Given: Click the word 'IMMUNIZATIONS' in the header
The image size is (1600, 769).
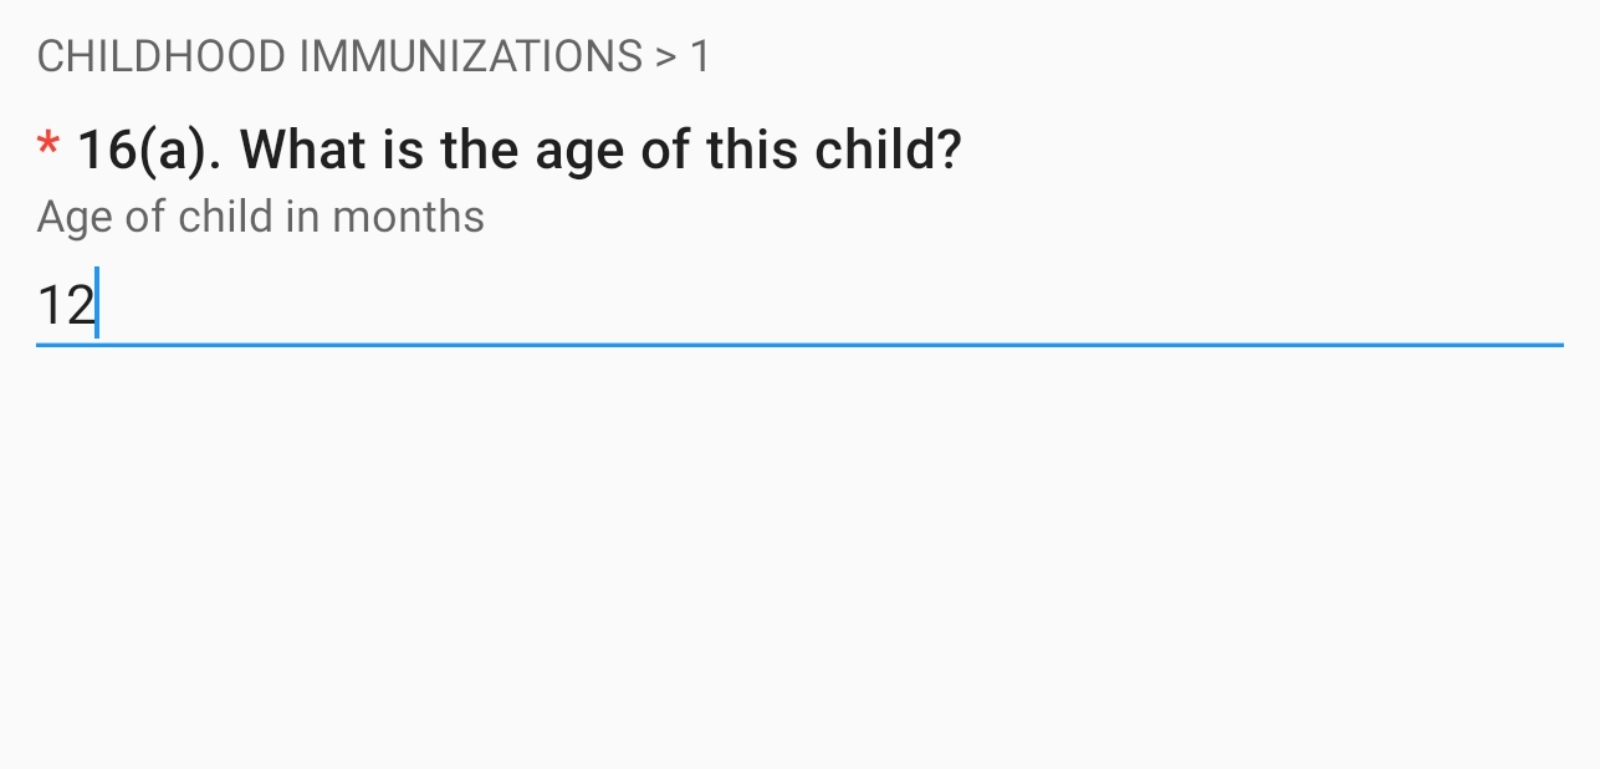Looking at the screenshot, I should point(471,56).
